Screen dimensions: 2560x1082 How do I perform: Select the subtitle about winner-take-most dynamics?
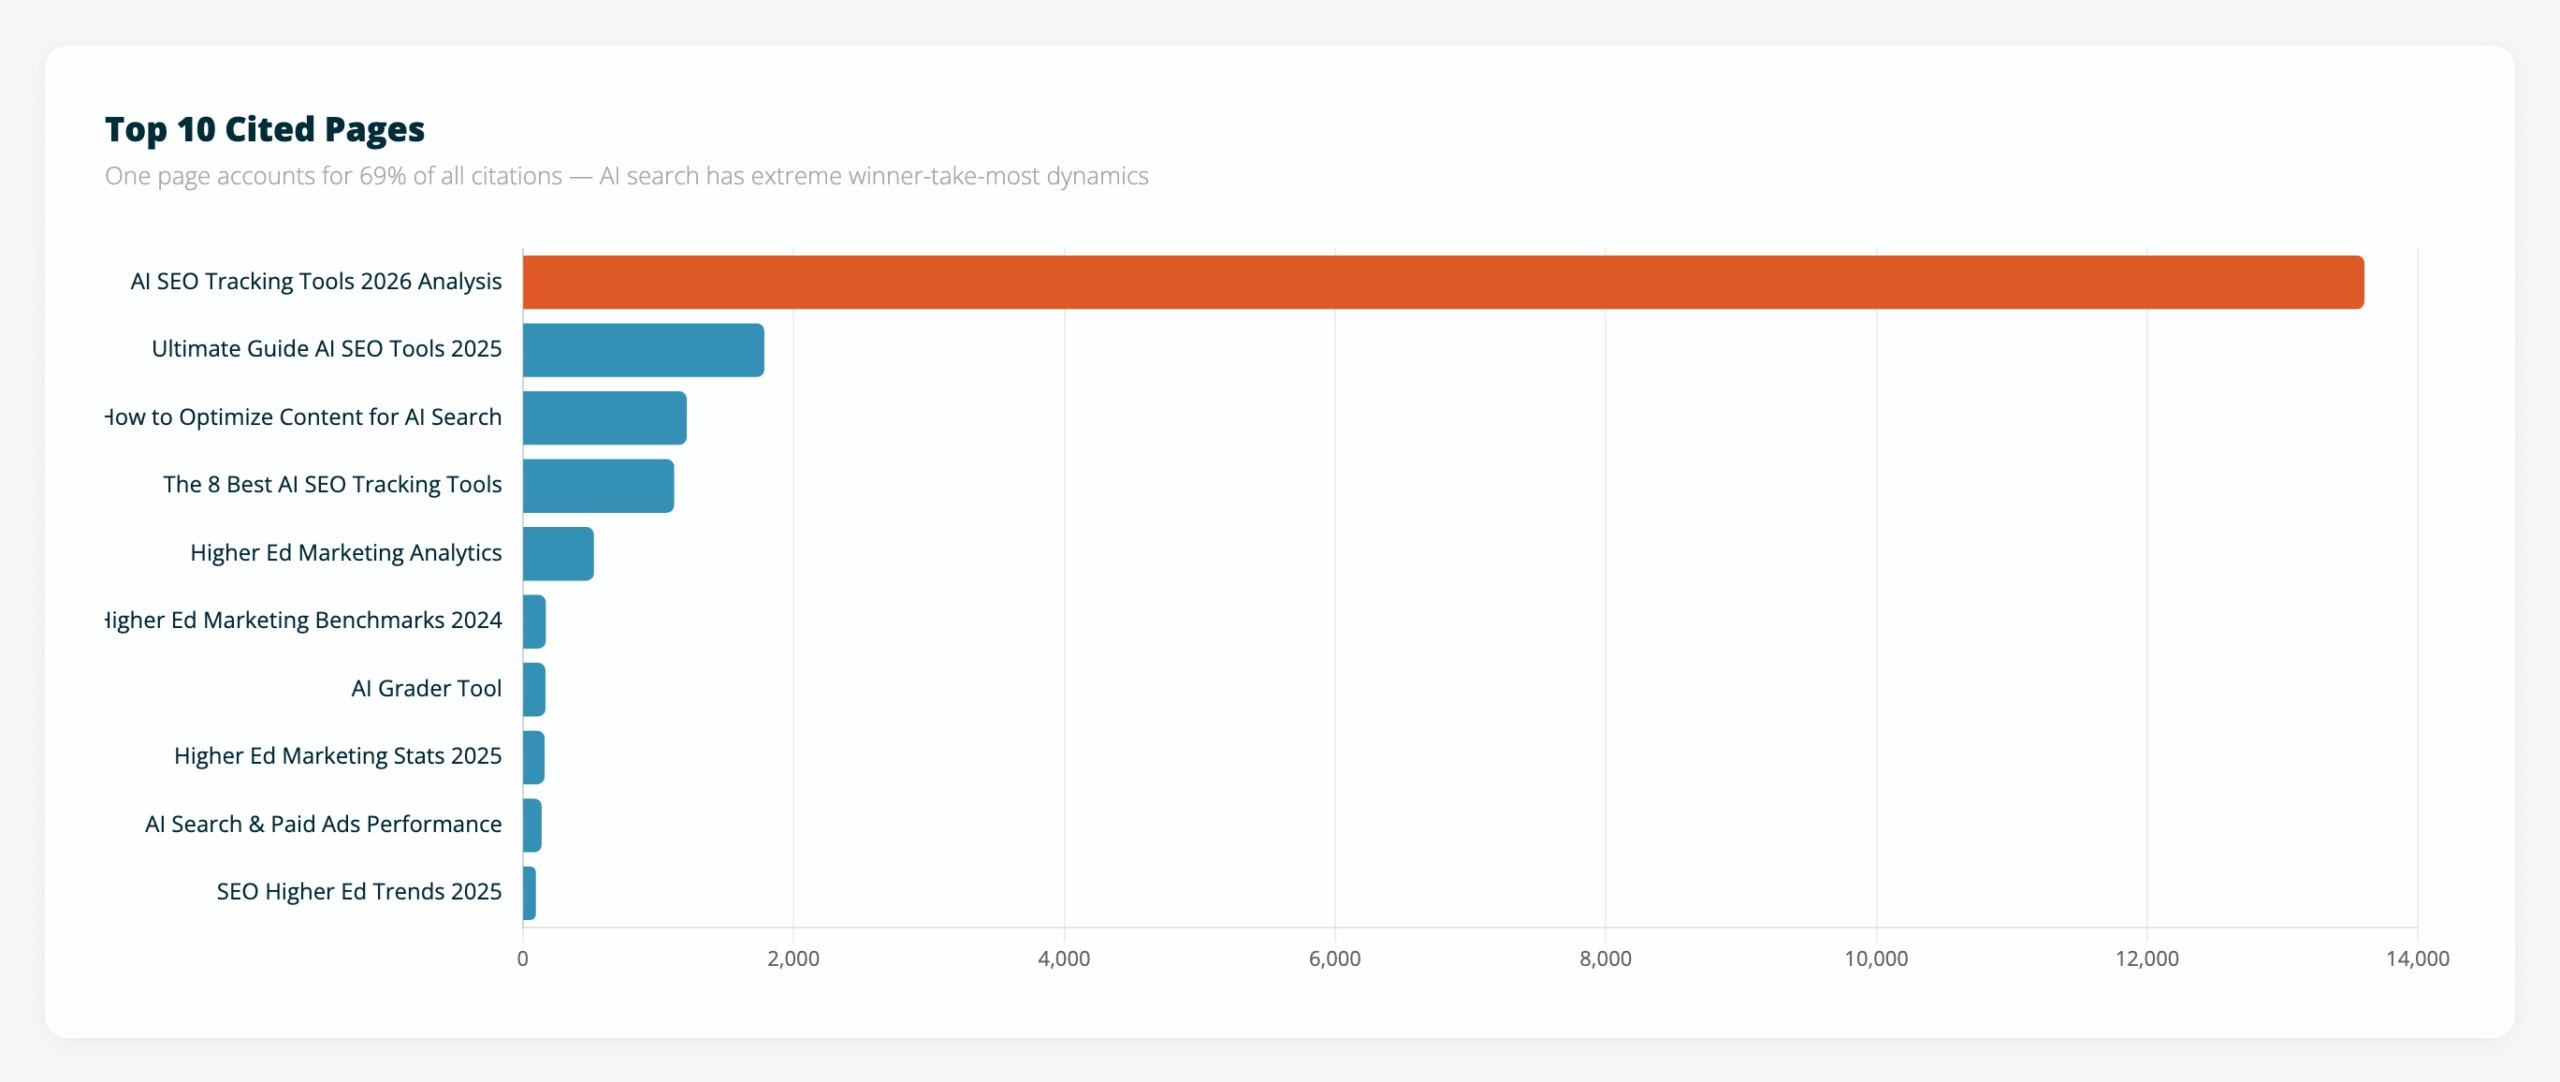click(627, 175)
